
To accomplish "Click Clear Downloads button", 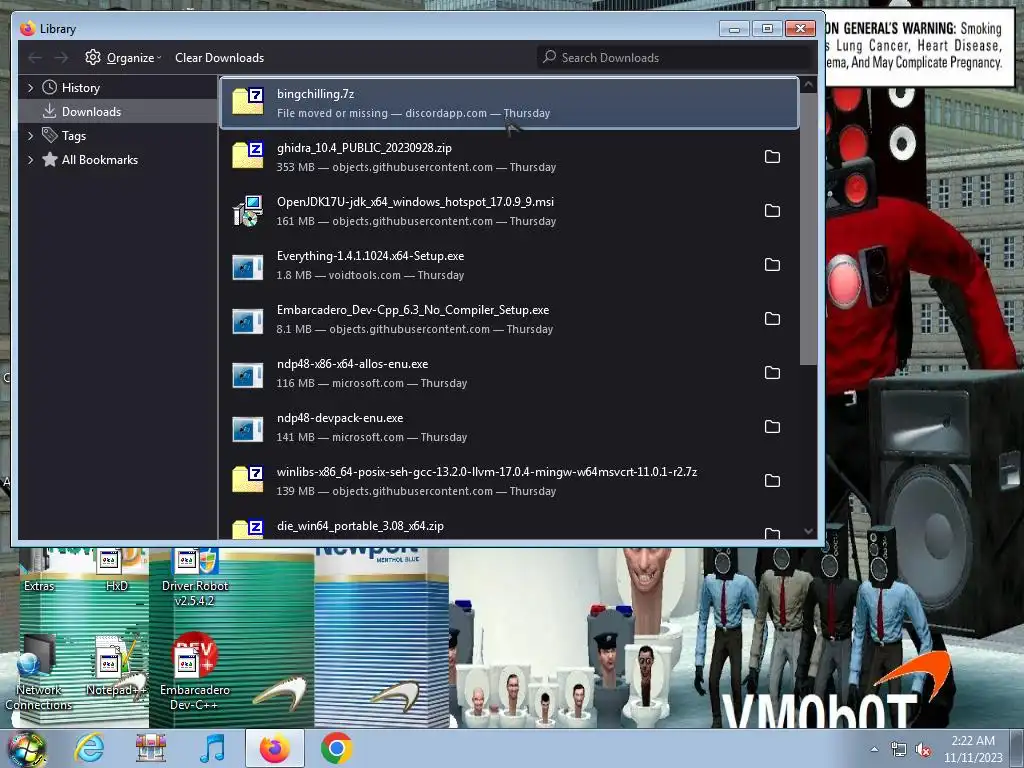I will pos(219,57).
